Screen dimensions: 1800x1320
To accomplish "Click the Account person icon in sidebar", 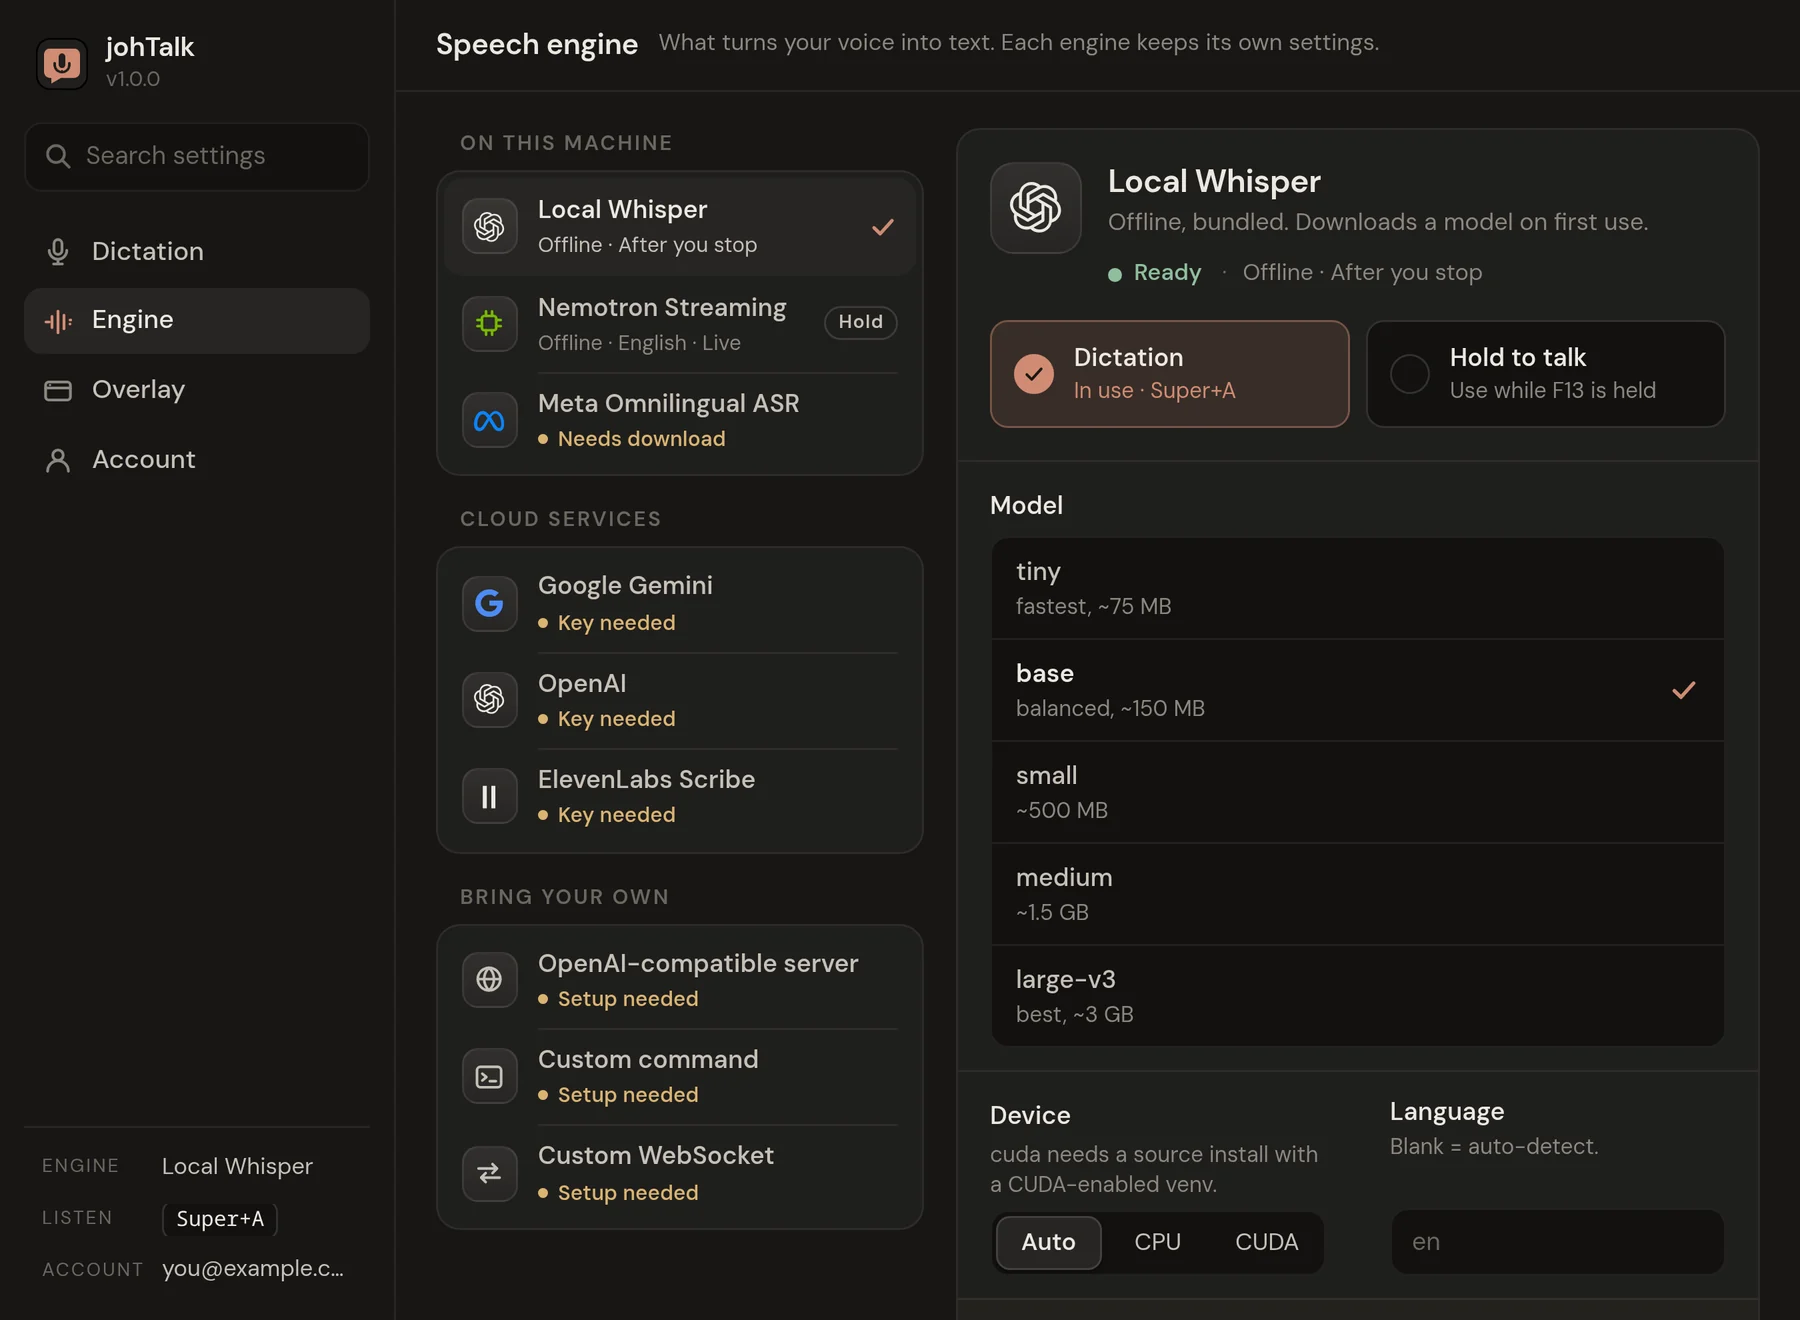I will point(58,460).
